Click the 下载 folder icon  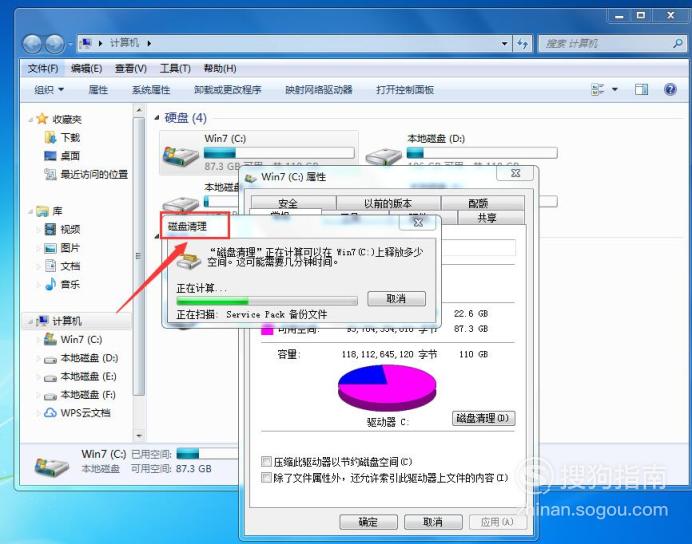tap(50, 137)
